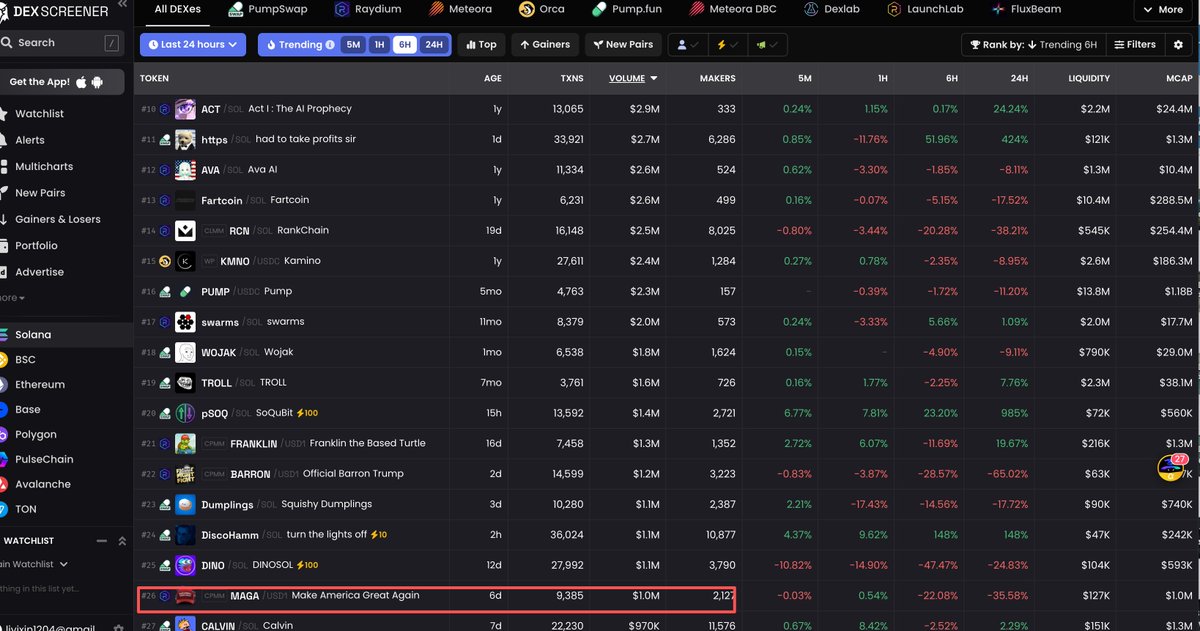1200x631 pixels.
Task: Click the Top button
Action: point(481,45)
